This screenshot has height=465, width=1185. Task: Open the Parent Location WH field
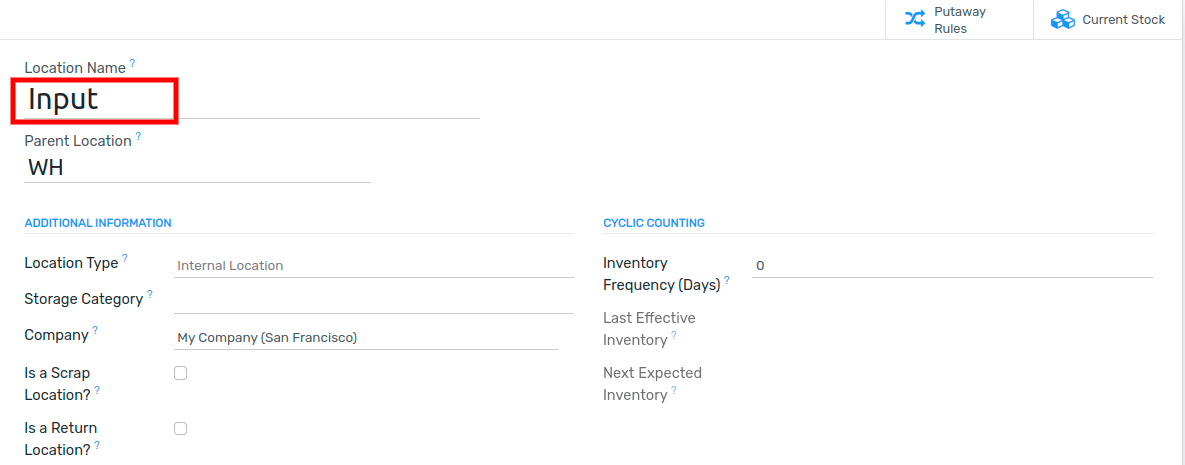click(197, 168)
